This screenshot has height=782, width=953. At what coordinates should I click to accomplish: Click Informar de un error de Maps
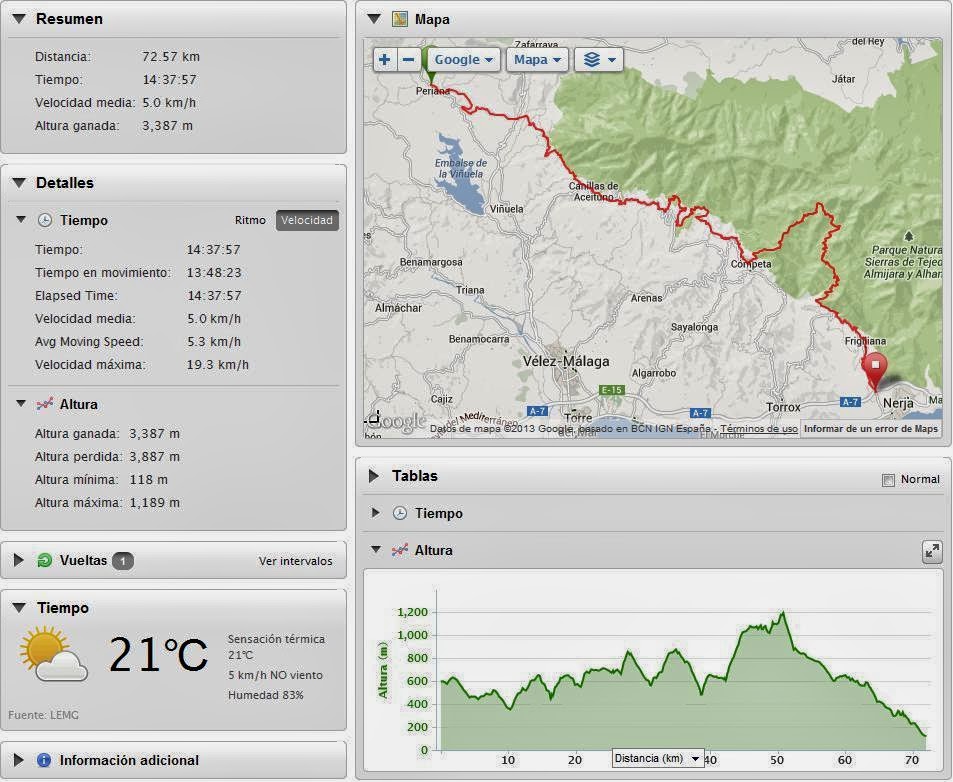871,429
